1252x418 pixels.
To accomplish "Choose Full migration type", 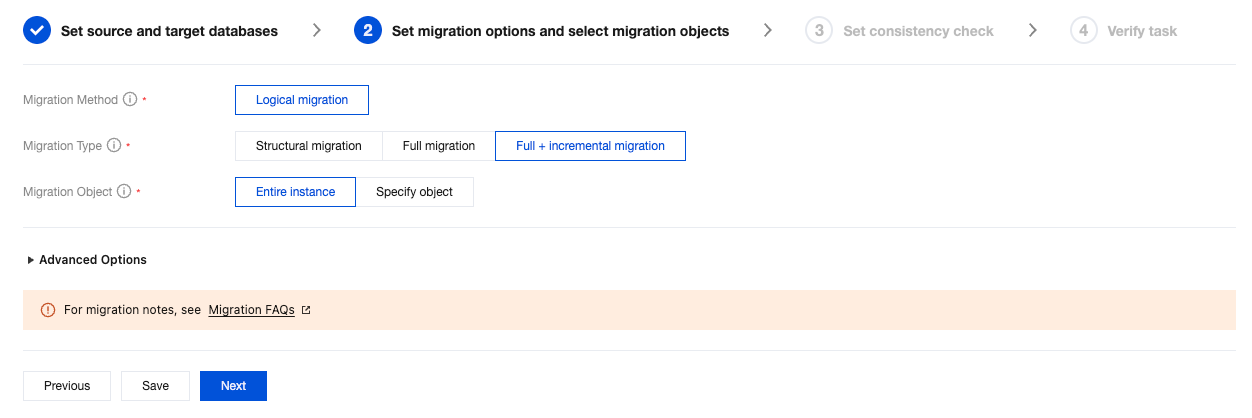I will (x=438, y=146).
